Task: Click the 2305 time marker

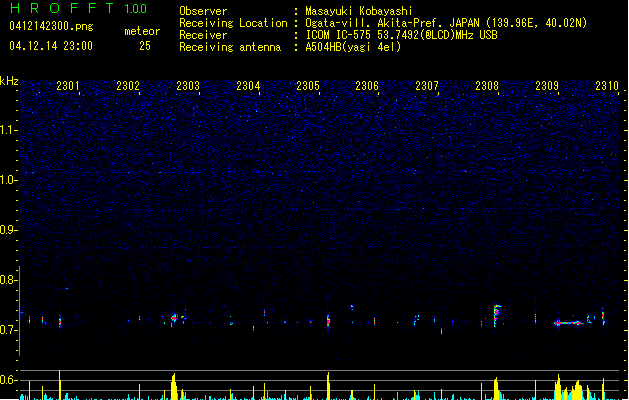Action: 308,86
